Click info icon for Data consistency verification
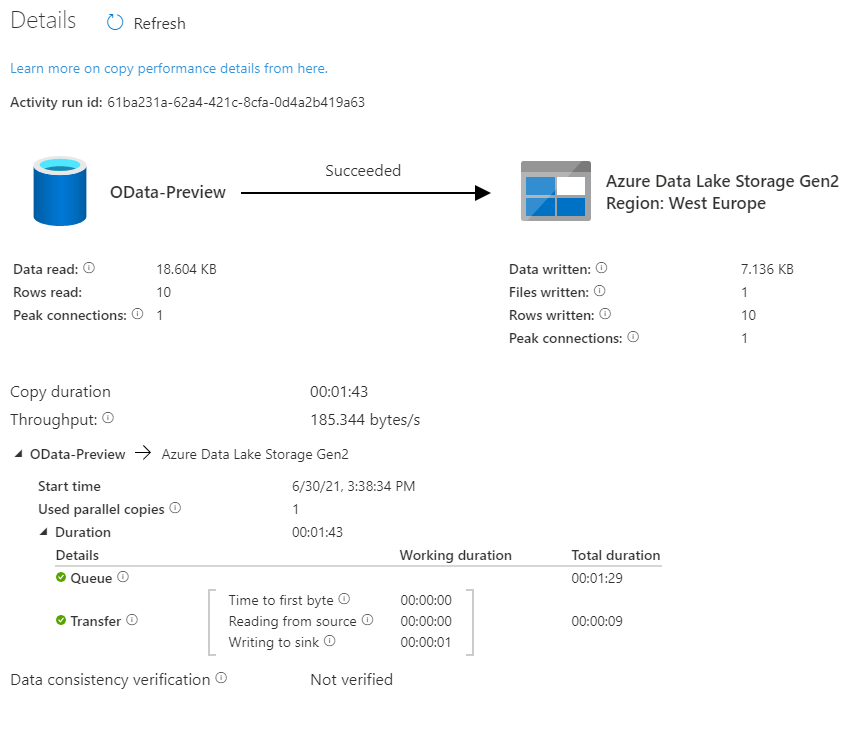The height and width of the screenshot is (755, 861). 221,678
